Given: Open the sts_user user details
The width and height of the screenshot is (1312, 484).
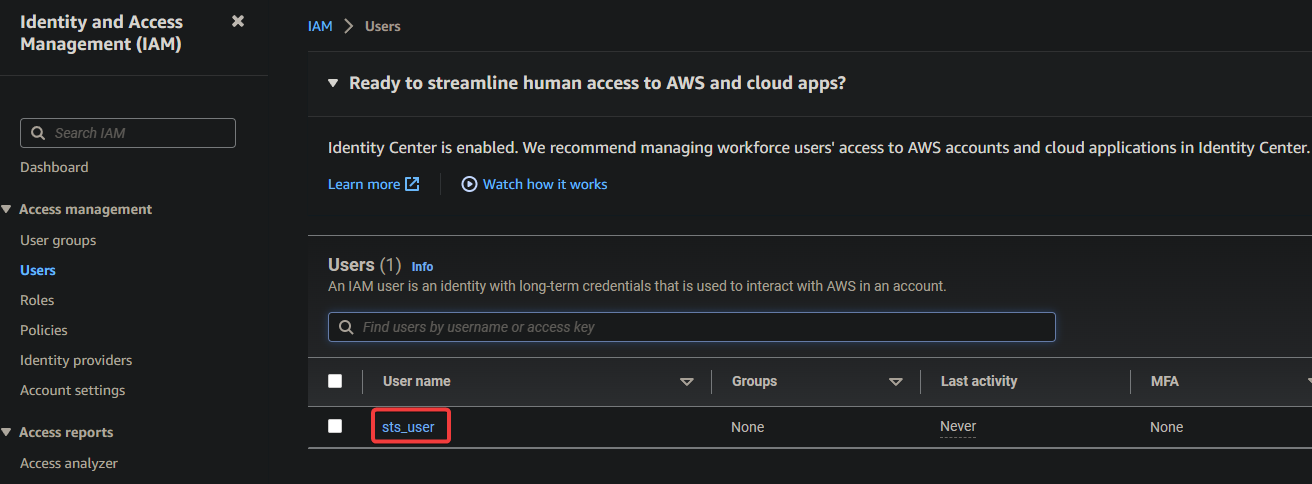Looking at the screenshot, I should pyautogui.click(x=408, y=427).
